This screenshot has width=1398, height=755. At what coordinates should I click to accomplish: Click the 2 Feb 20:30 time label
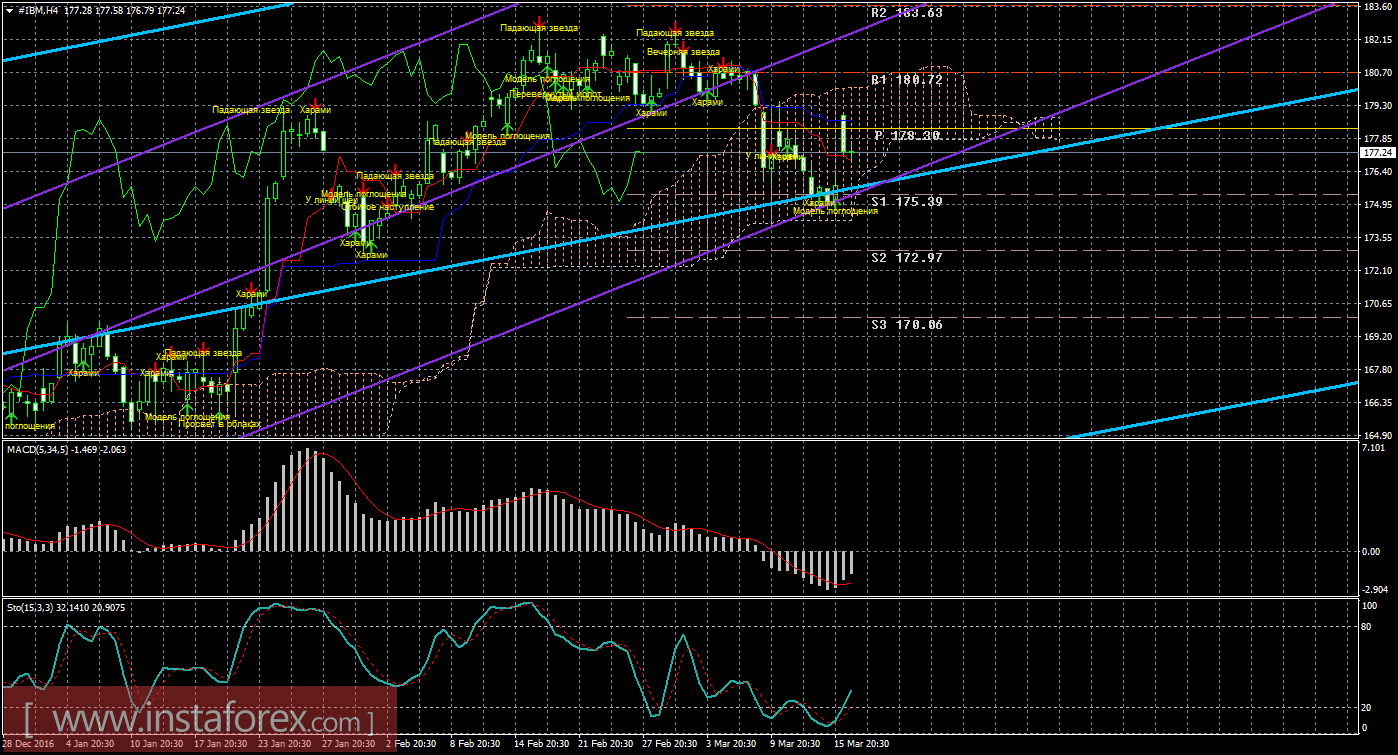coord(412,745)
